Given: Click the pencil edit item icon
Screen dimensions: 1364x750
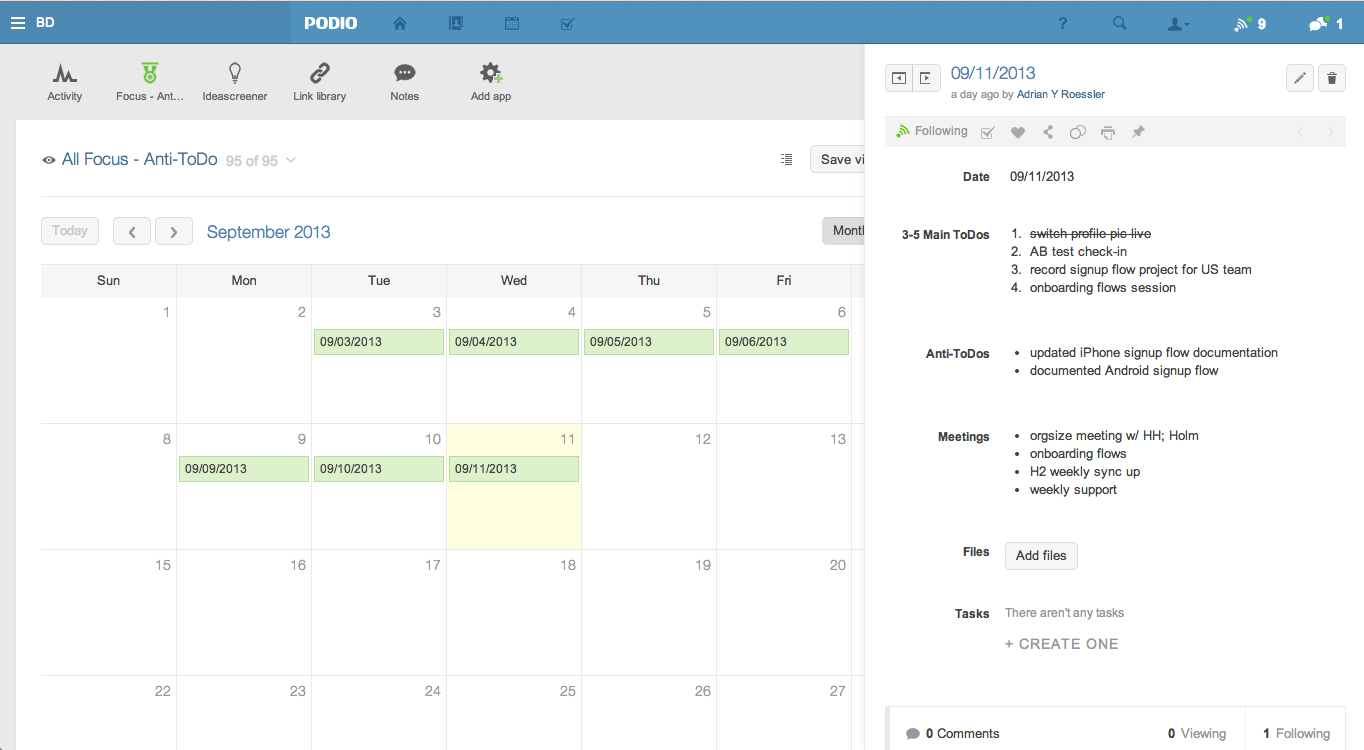Looking at the screenshot, I should coord(1299,78).
